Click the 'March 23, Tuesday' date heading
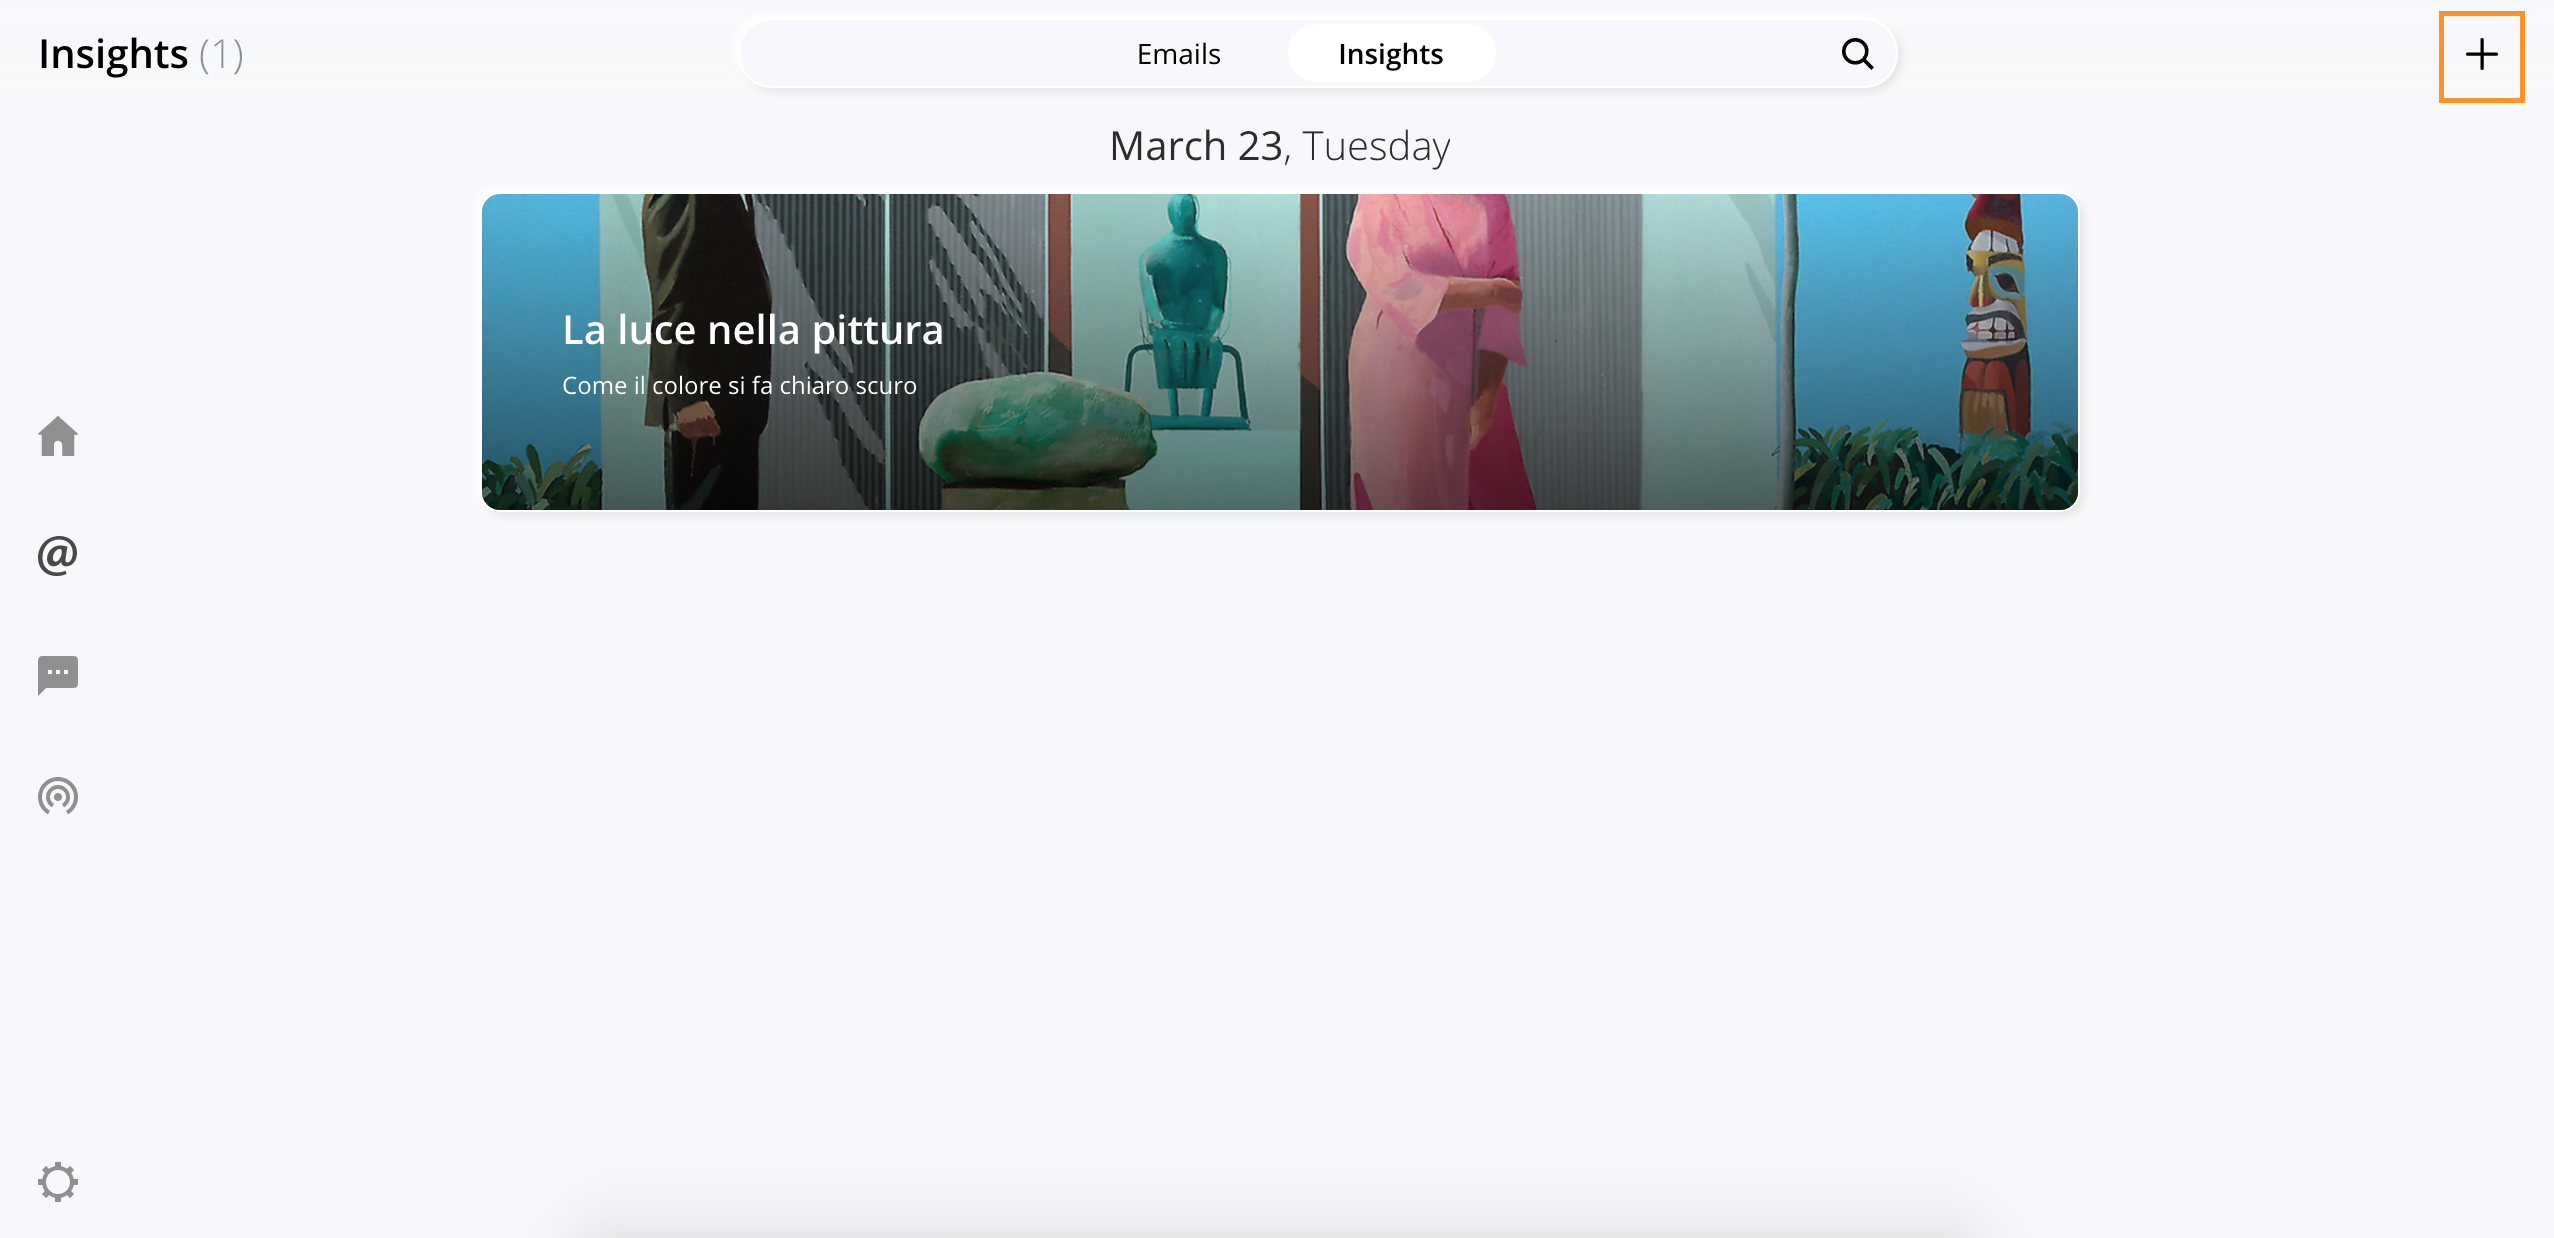 1280,146
